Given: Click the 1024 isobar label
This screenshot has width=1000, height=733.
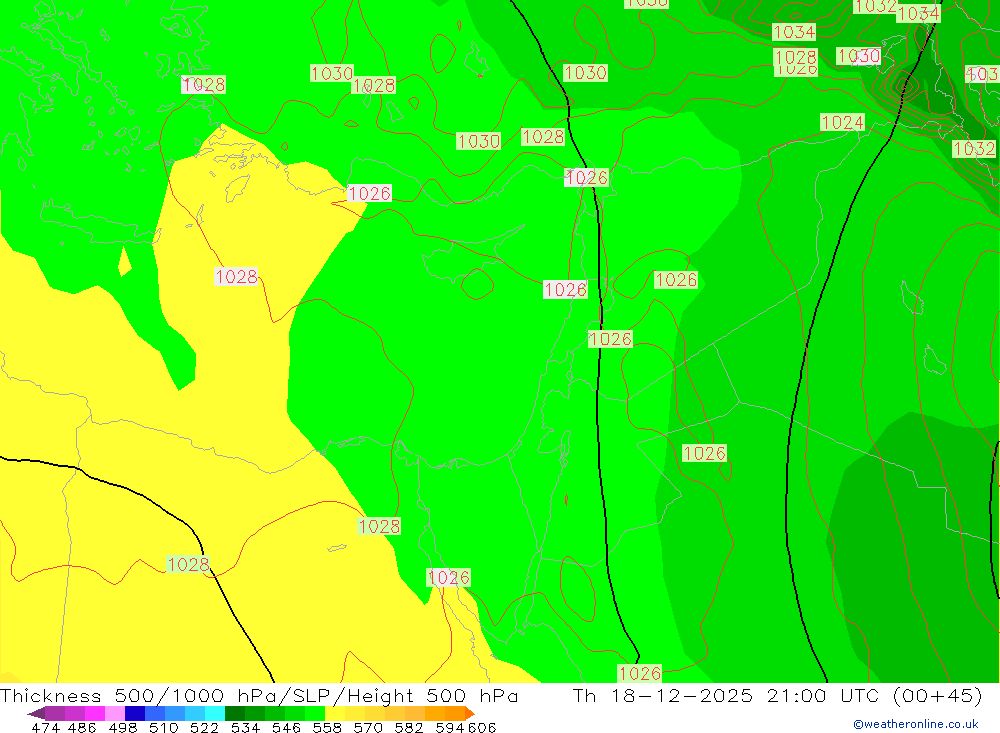Looking at the screenshot, I should point(842,122).
